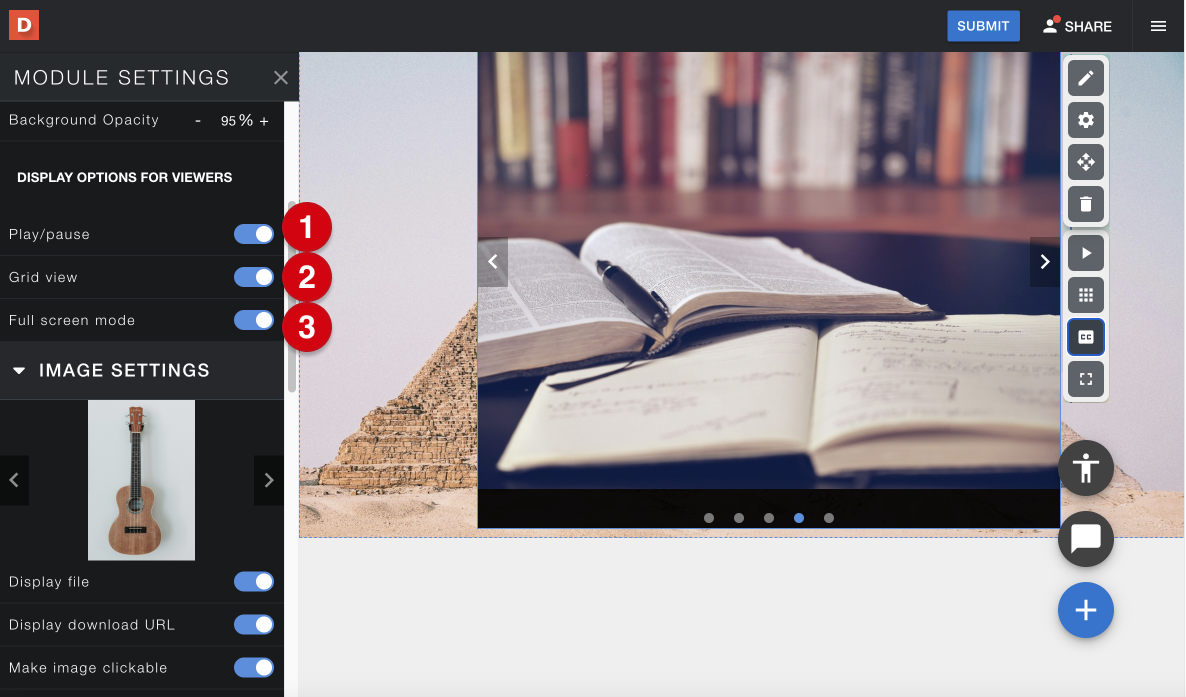Open the accessibility options button
This screenshot has width=1186, height=697.
point(1085,468)
